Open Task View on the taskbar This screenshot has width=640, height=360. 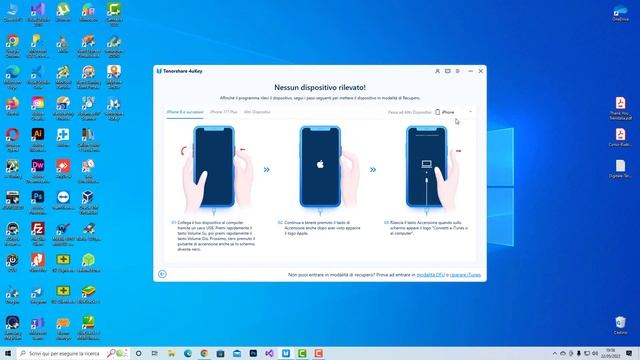[155, 353]
